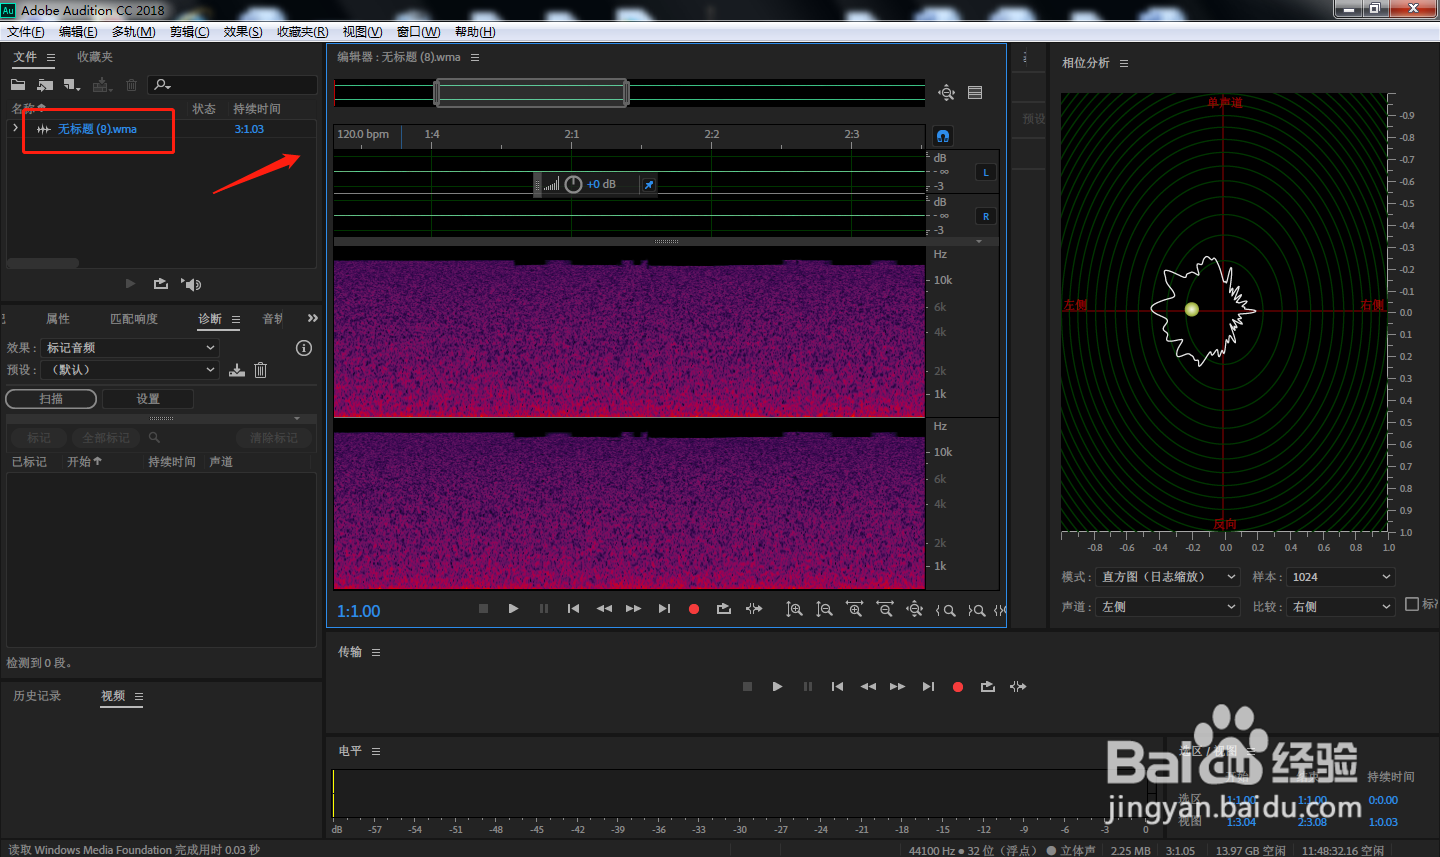Click the 设置 settings button

click(x=148, y=398)
